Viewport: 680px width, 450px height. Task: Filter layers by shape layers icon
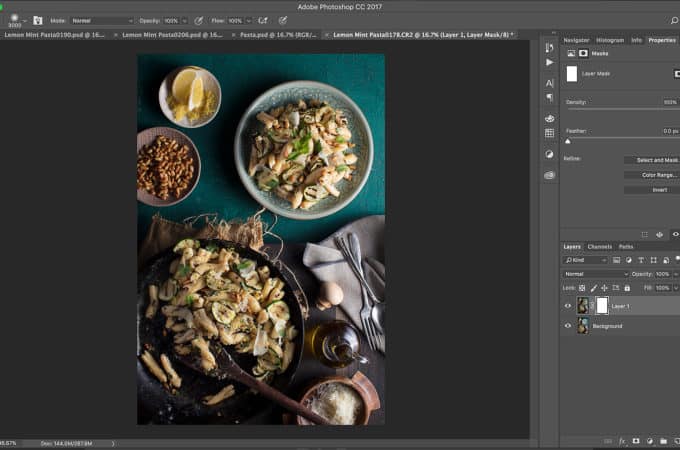tap(654, 260)
